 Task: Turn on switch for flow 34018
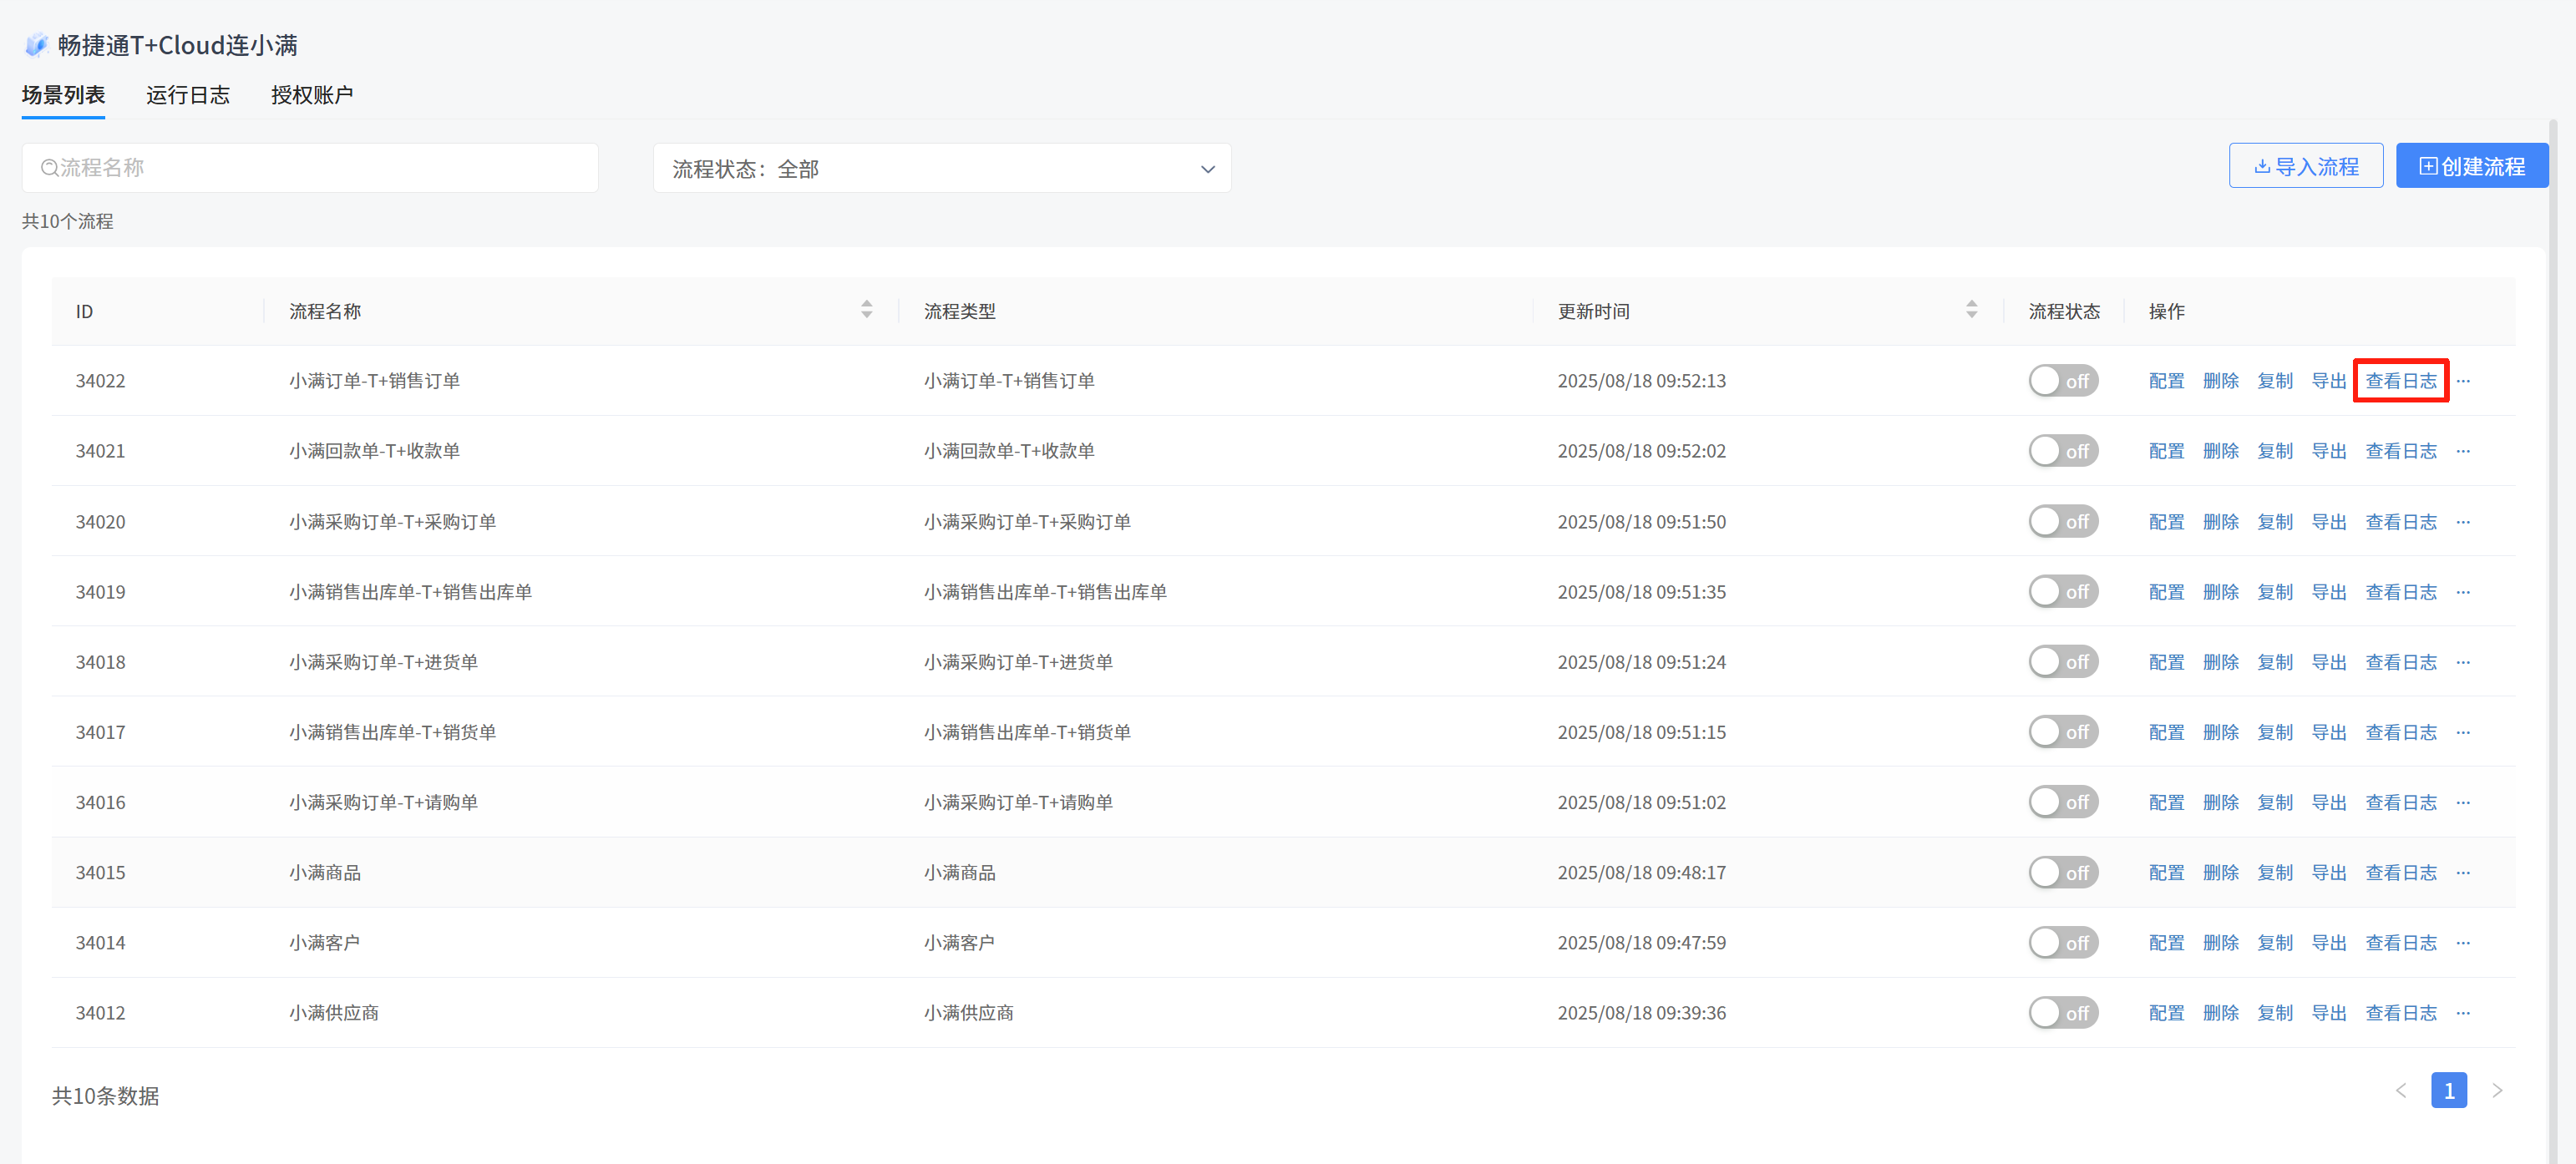click(x=2062, y=662)
